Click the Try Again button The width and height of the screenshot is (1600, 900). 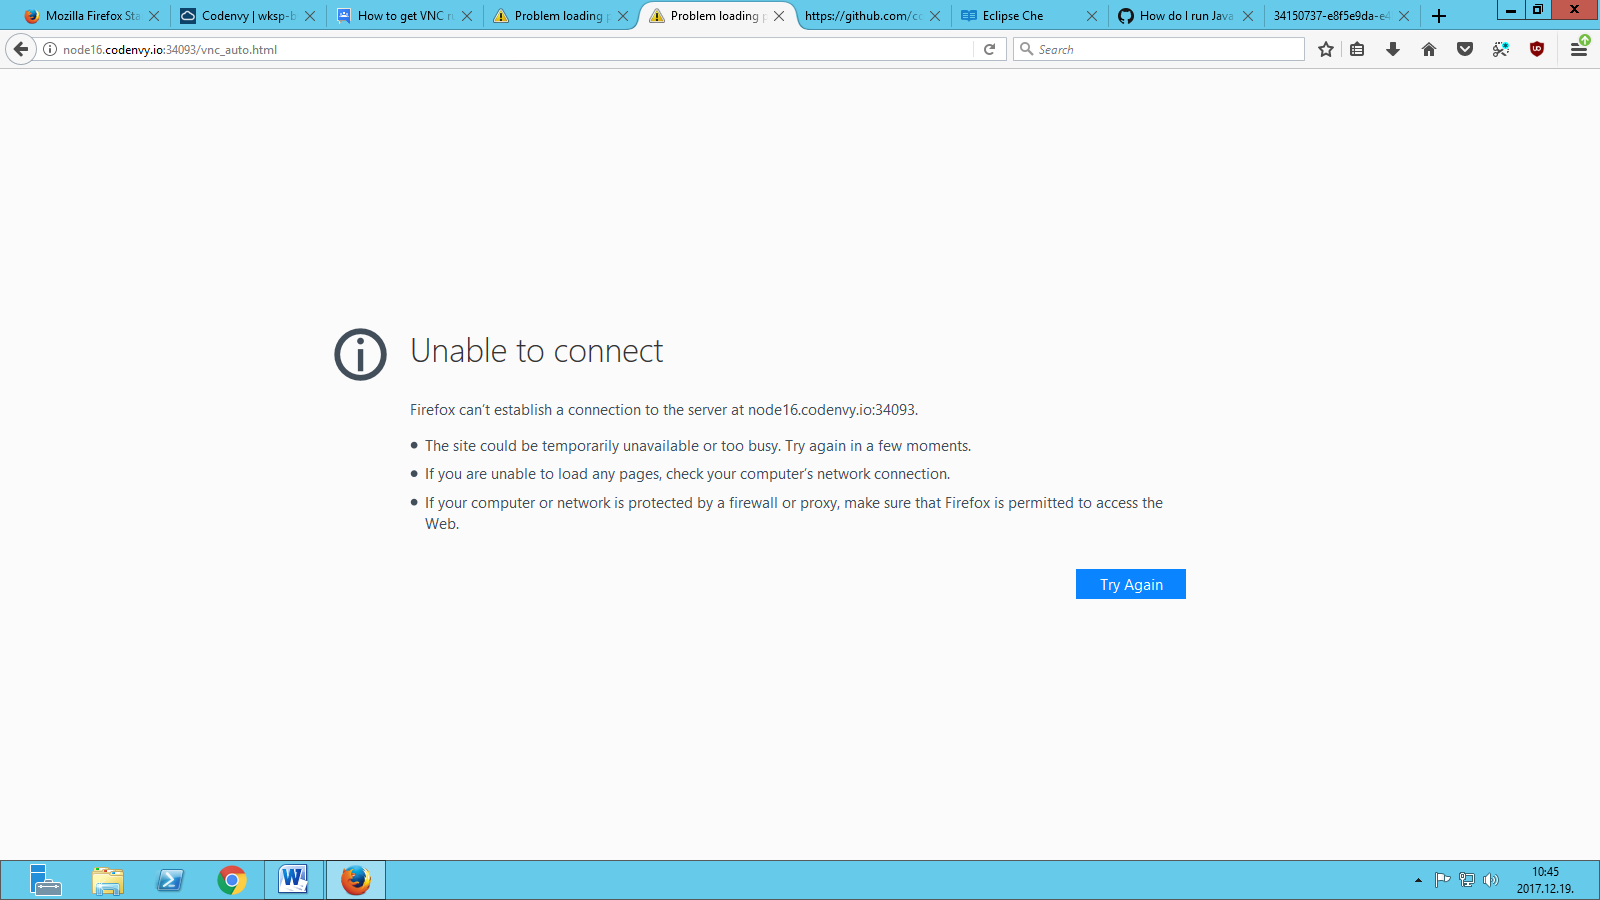tap(1131, 584)
